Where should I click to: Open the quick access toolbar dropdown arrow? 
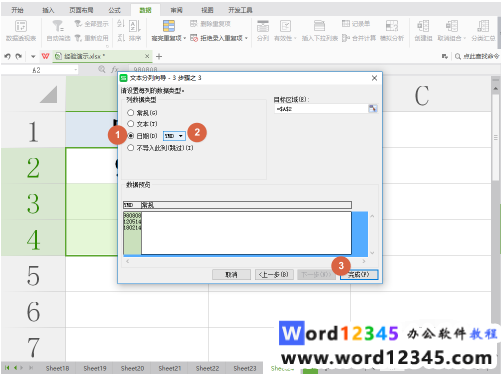[33, 56]
